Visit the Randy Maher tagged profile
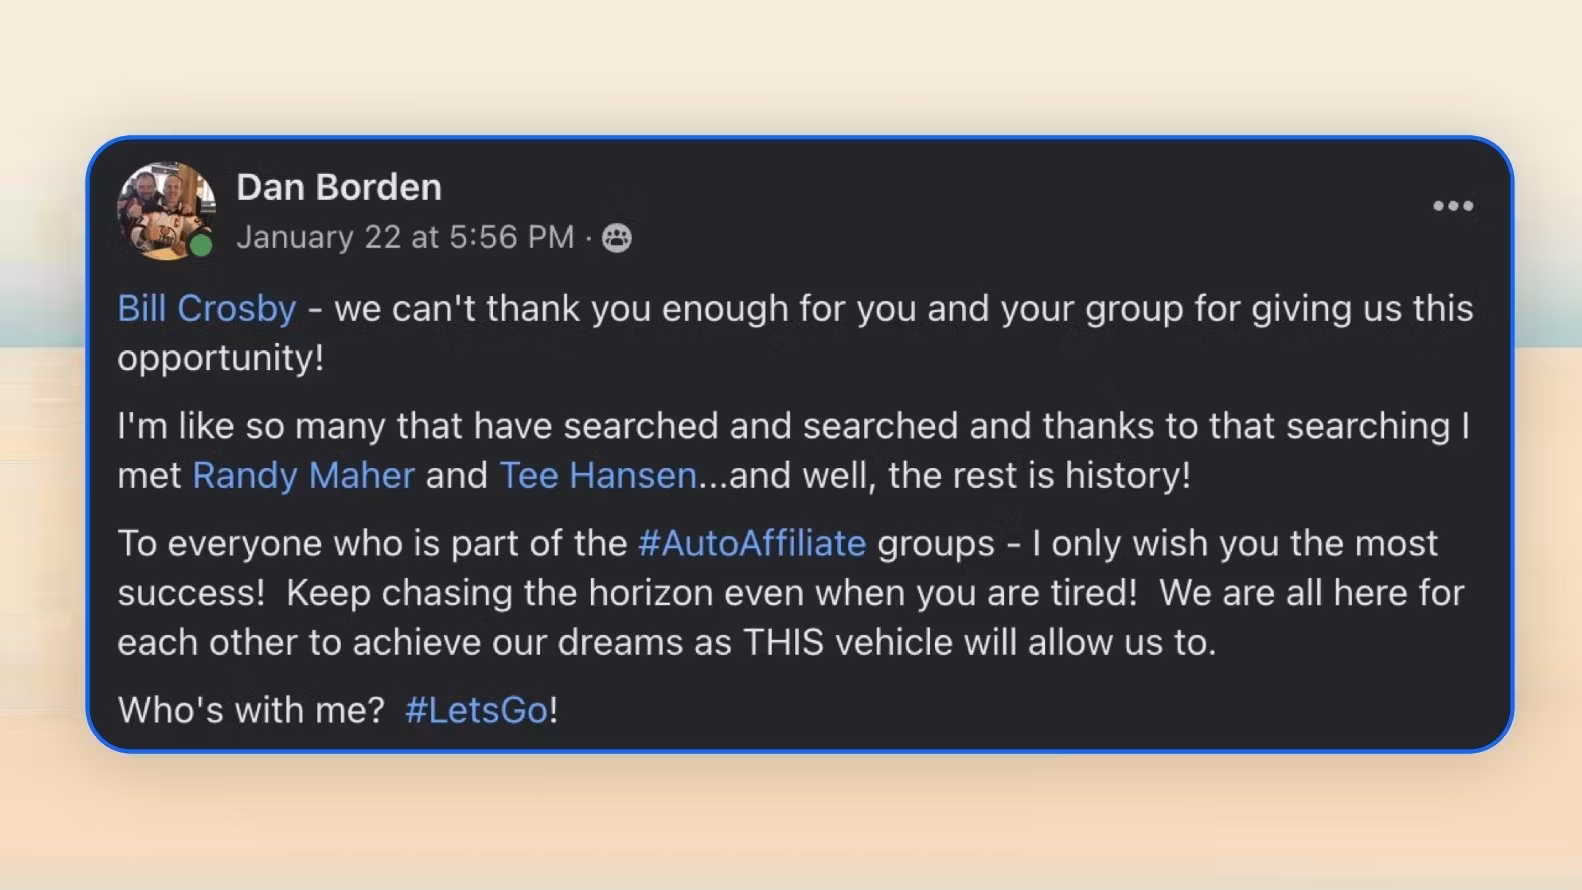Viewport: 1582px width, 890px height. pyautogui.click(x=303, y=475)
